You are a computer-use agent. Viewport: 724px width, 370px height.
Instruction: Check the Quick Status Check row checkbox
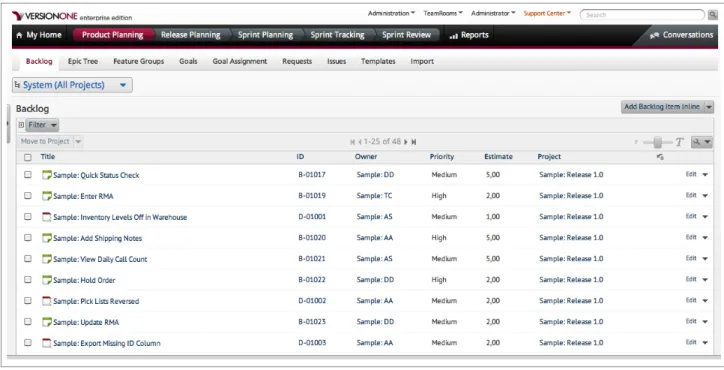[28, 175]
